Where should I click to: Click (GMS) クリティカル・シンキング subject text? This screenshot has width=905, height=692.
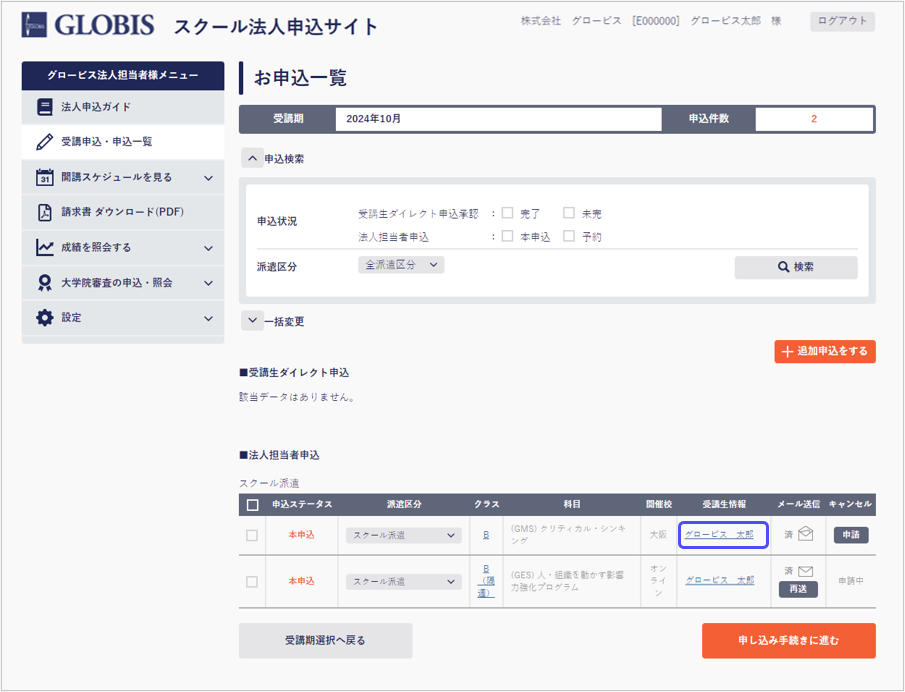[569, 535]
